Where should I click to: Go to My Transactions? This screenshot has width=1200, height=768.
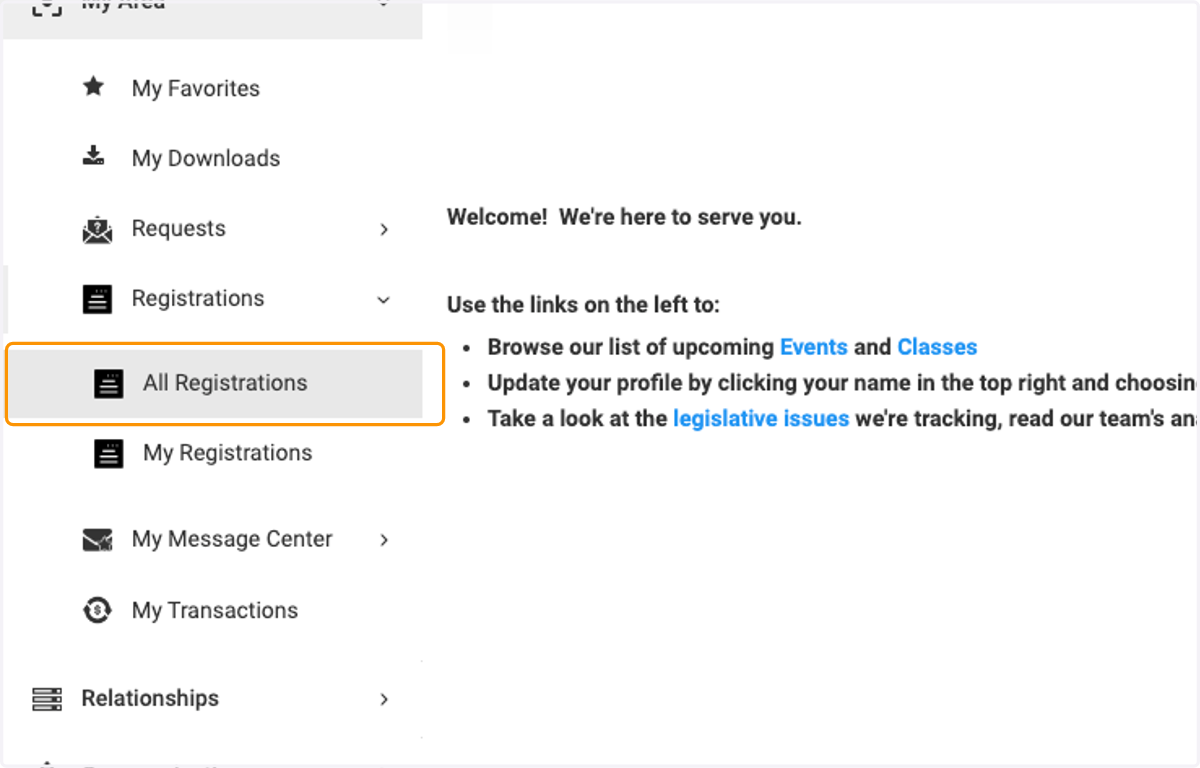(x=215, y=610)
